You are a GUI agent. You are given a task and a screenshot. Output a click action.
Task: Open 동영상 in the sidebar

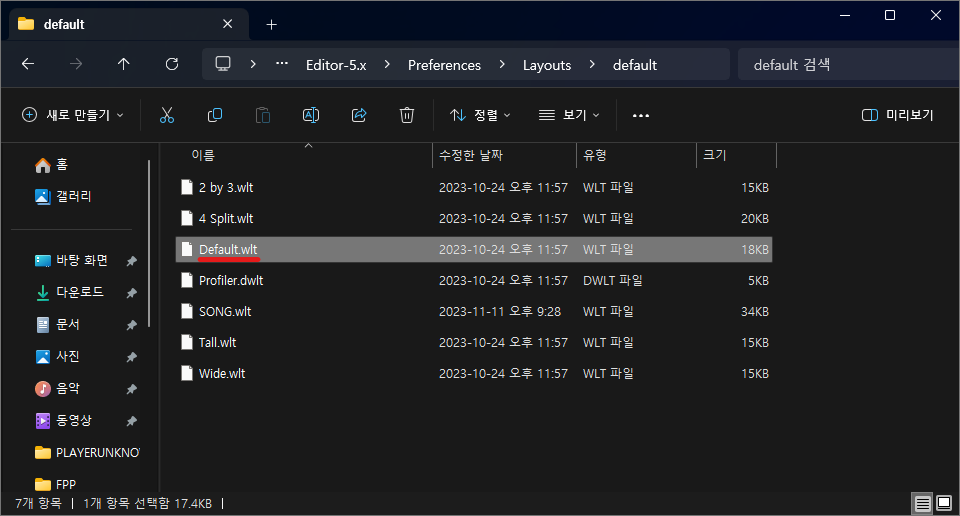[63, 421]
